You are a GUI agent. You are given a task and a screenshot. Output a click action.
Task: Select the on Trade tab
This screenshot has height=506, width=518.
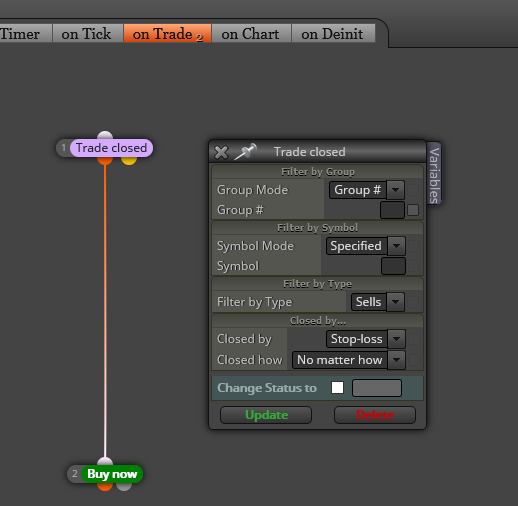pos(167,34)
